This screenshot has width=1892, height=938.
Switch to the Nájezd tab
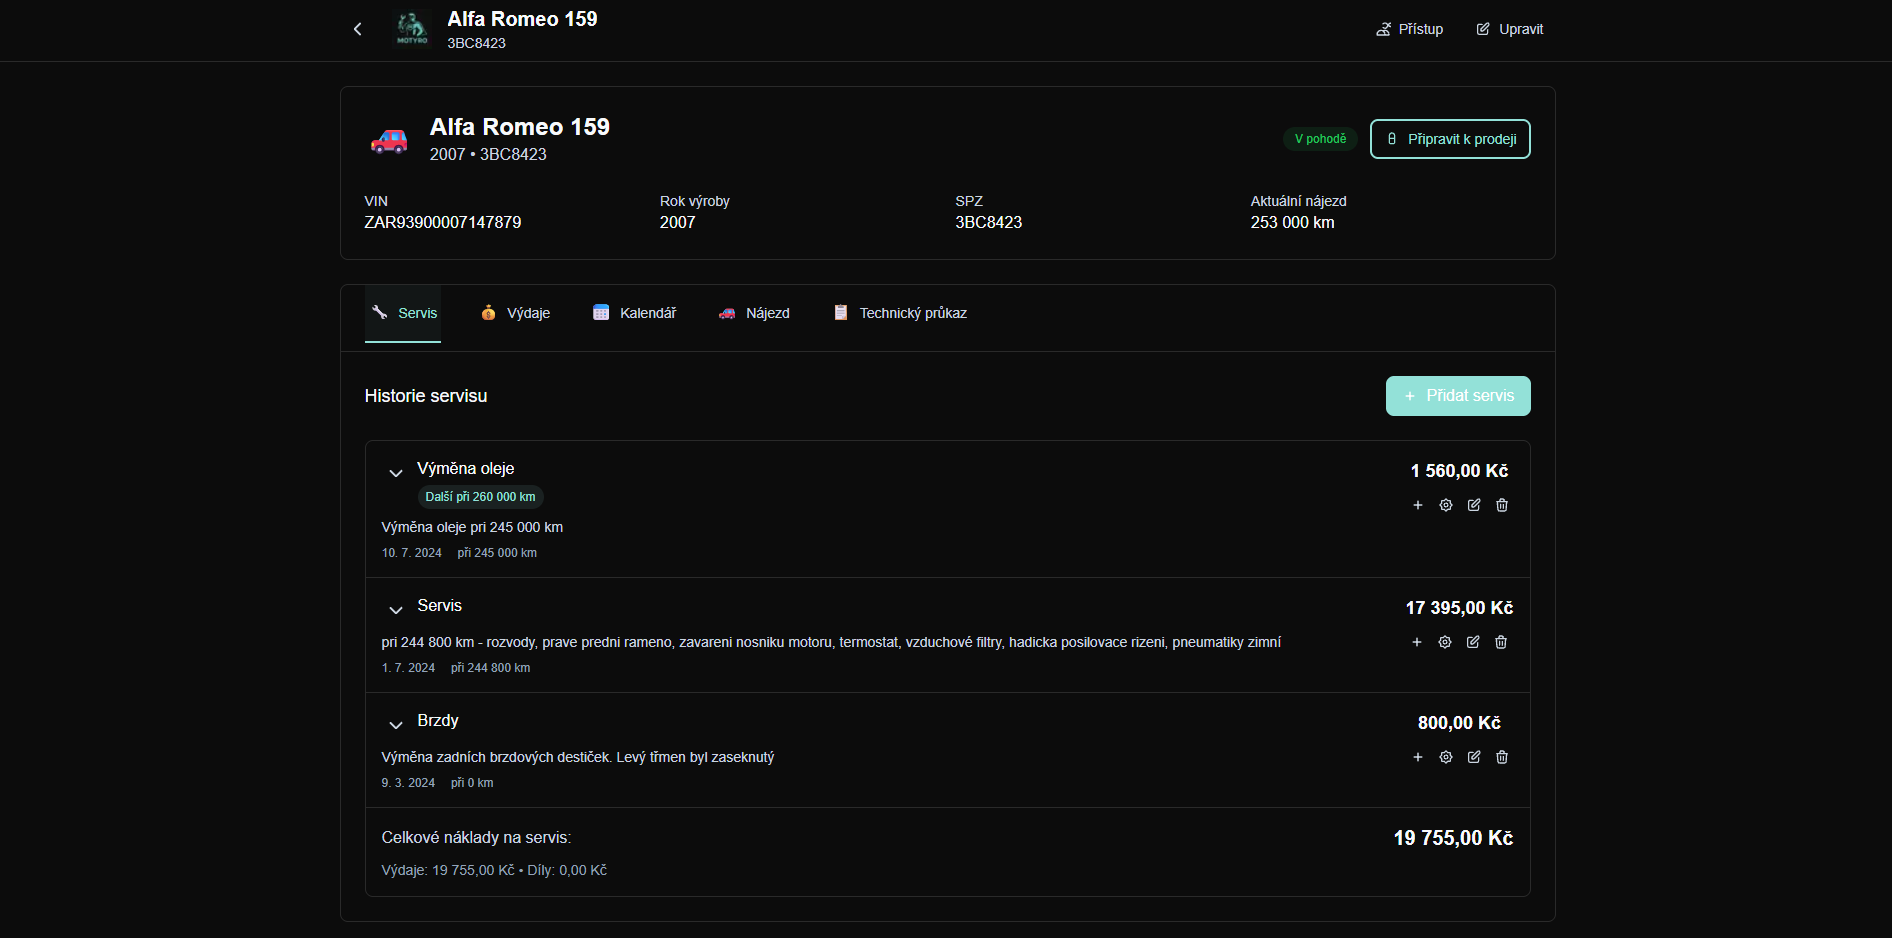[754, 313]
